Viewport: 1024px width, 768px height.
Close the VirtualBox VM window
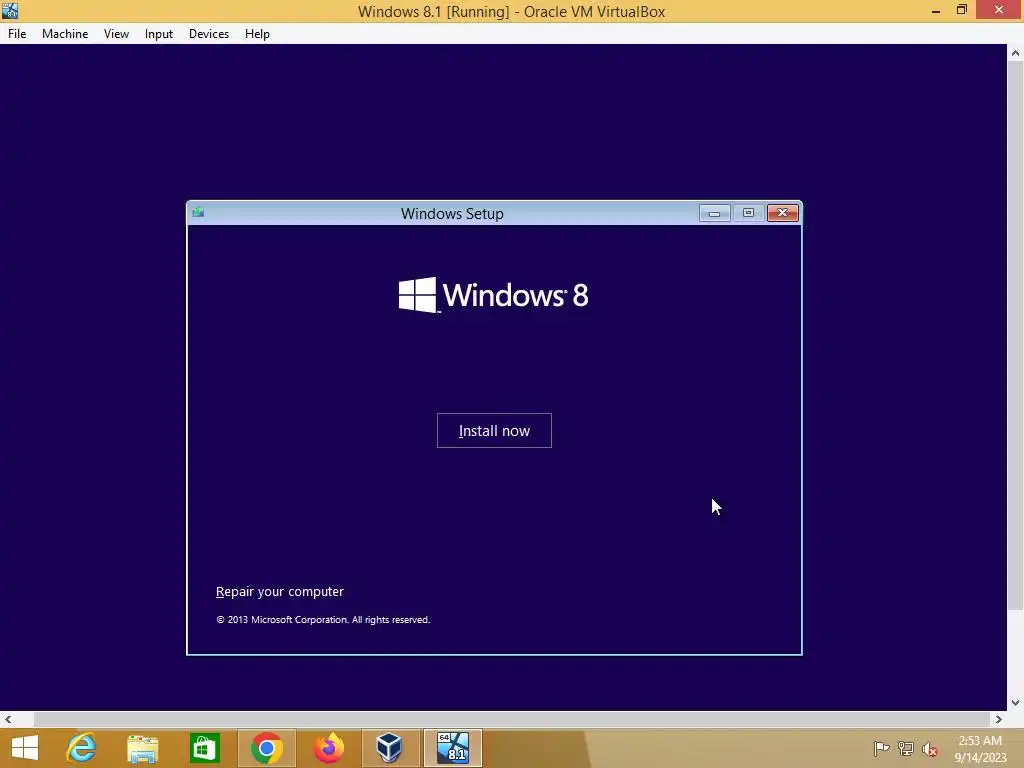[x=999, y=10]
